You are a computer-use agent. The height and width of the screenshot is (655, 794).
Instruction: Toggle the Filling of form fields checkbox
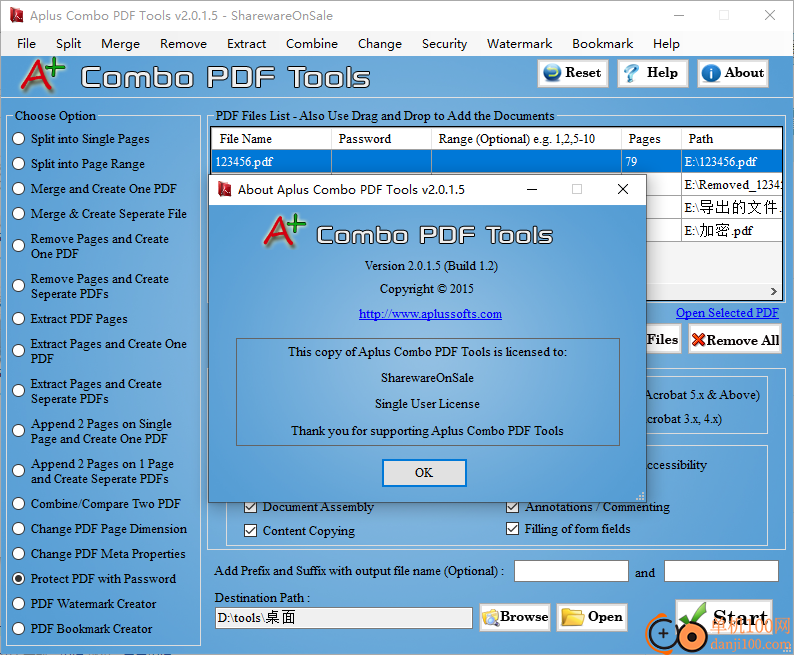coord(512,529)
